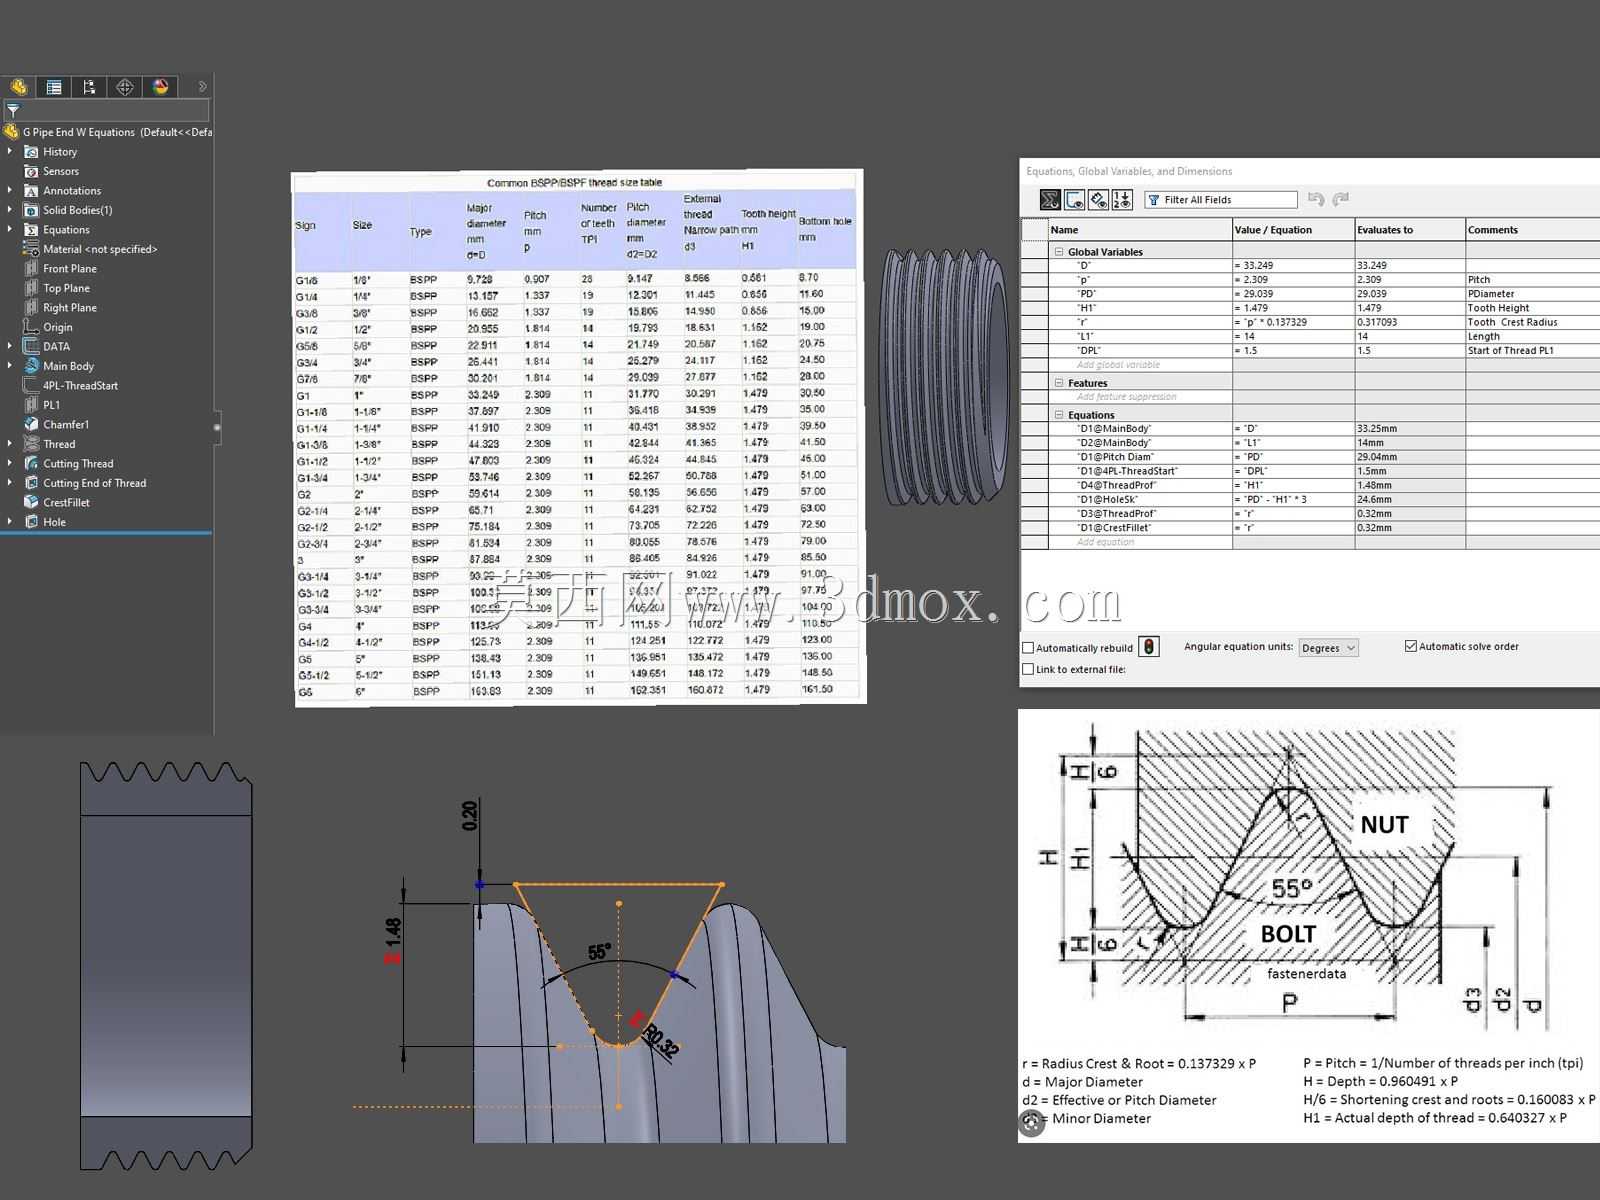Switch to Ordered View icon
The image size is (1600, 1200).
coord(1122,200)
